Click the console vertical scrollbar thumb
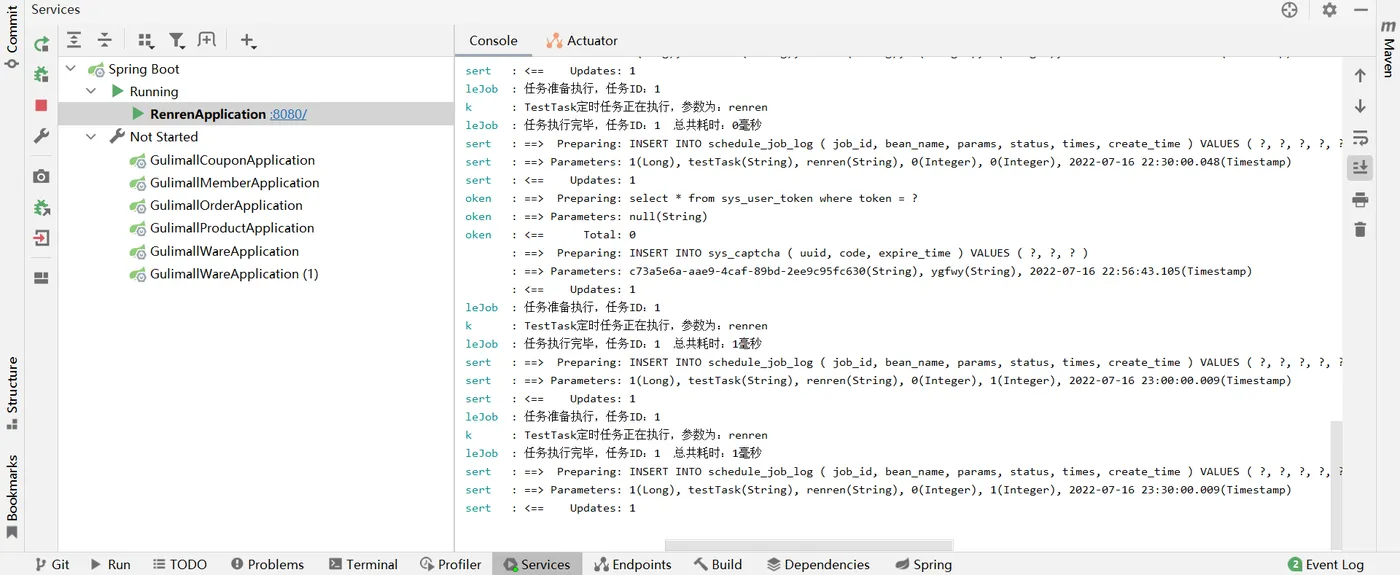This screenshot has height=575, width=1400. point(1336,483)
